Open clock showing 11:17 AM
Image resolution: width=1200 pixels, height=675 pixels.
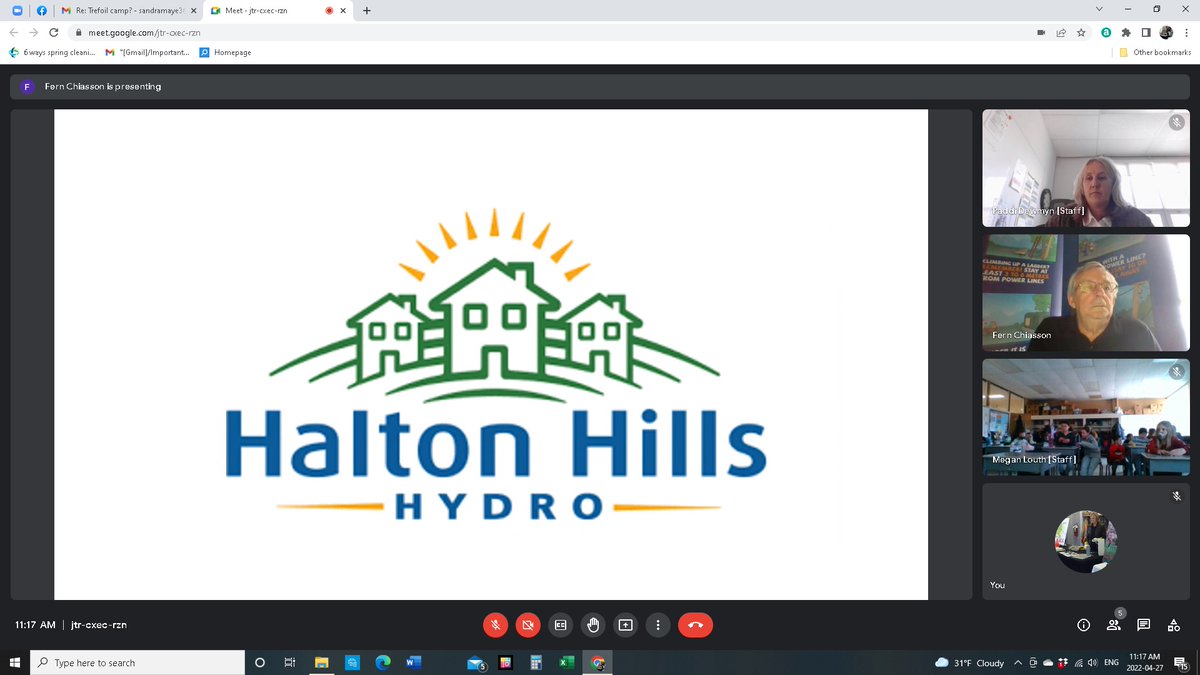click(1143, 662)
